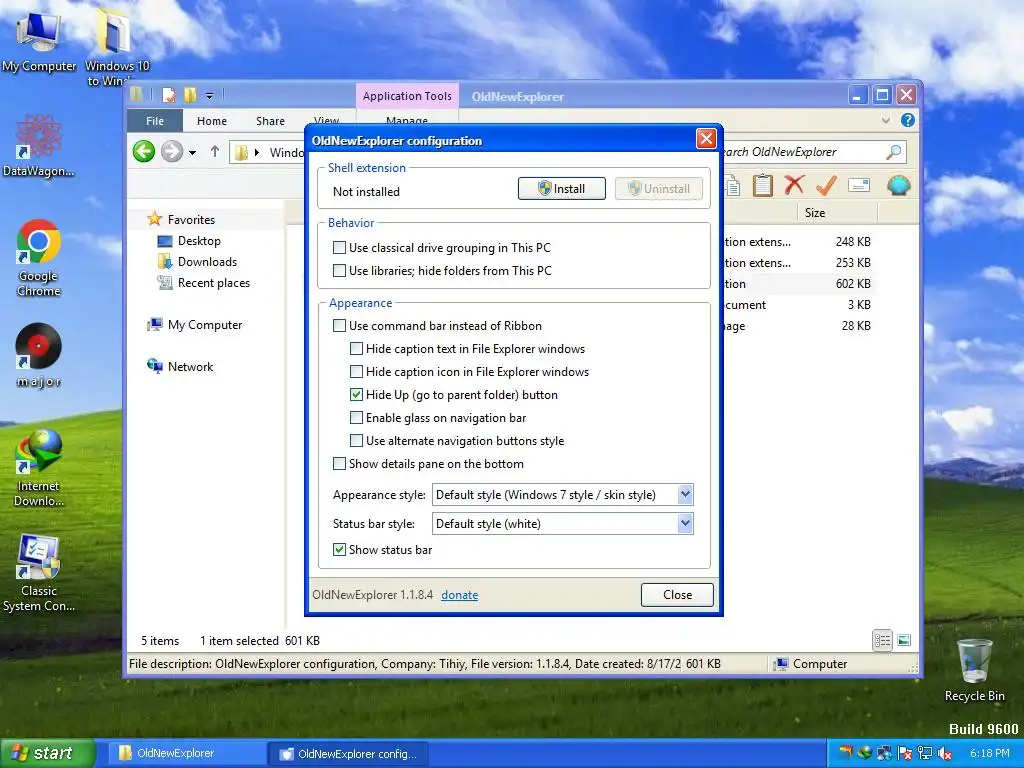Select the Application Tools tab
The width and height of the screenshot is (1024, 768).
click(407, 96)
